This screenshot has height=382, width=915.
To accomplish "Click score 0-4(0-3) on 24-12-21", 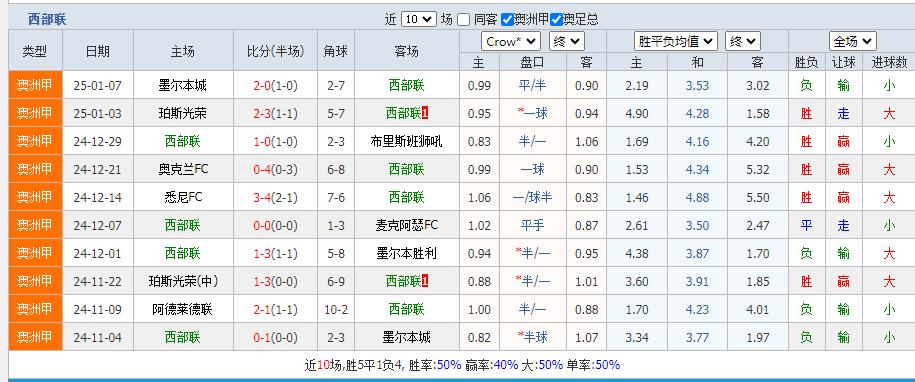I will click(275, 170).
